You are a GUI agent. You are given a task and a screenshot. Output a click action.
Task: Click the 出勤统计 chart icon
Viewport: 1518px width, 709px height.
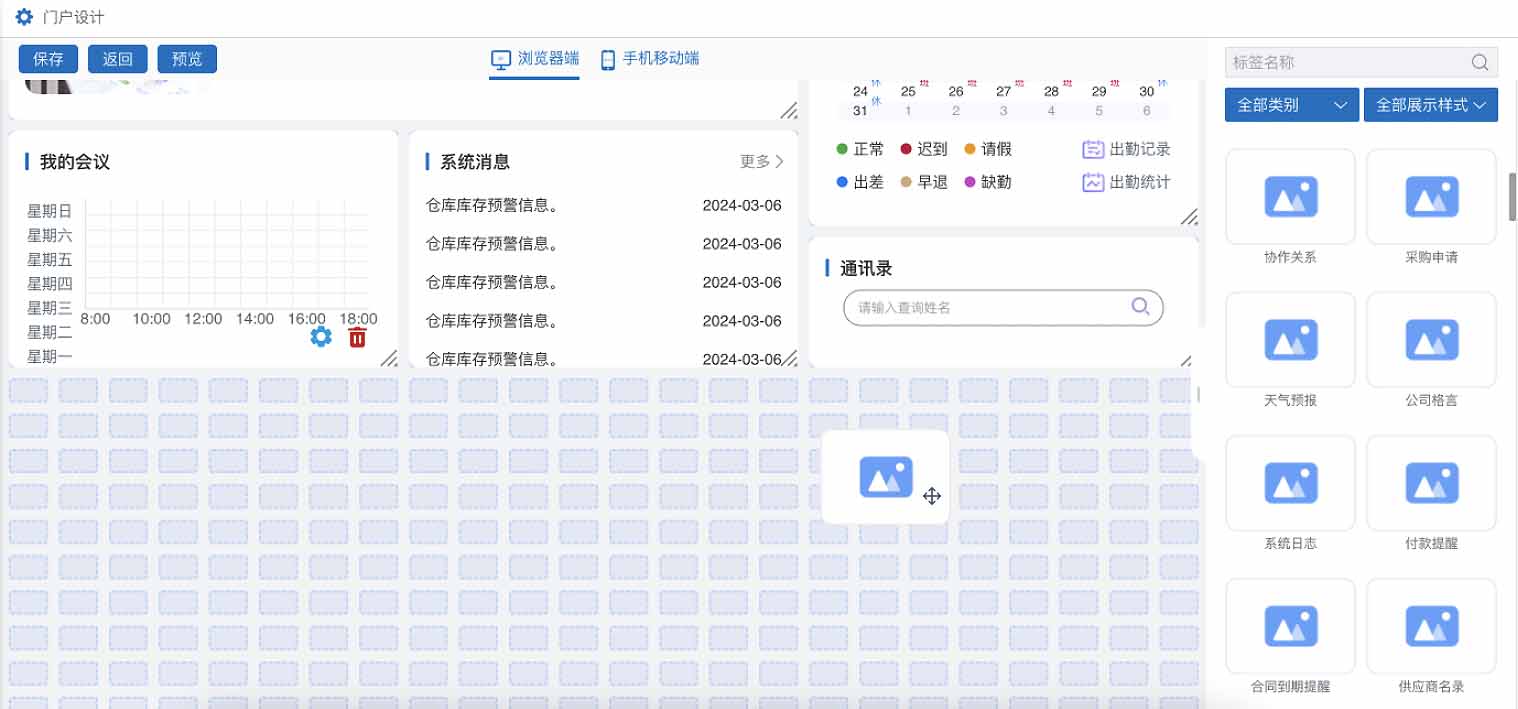(1092, 182)
